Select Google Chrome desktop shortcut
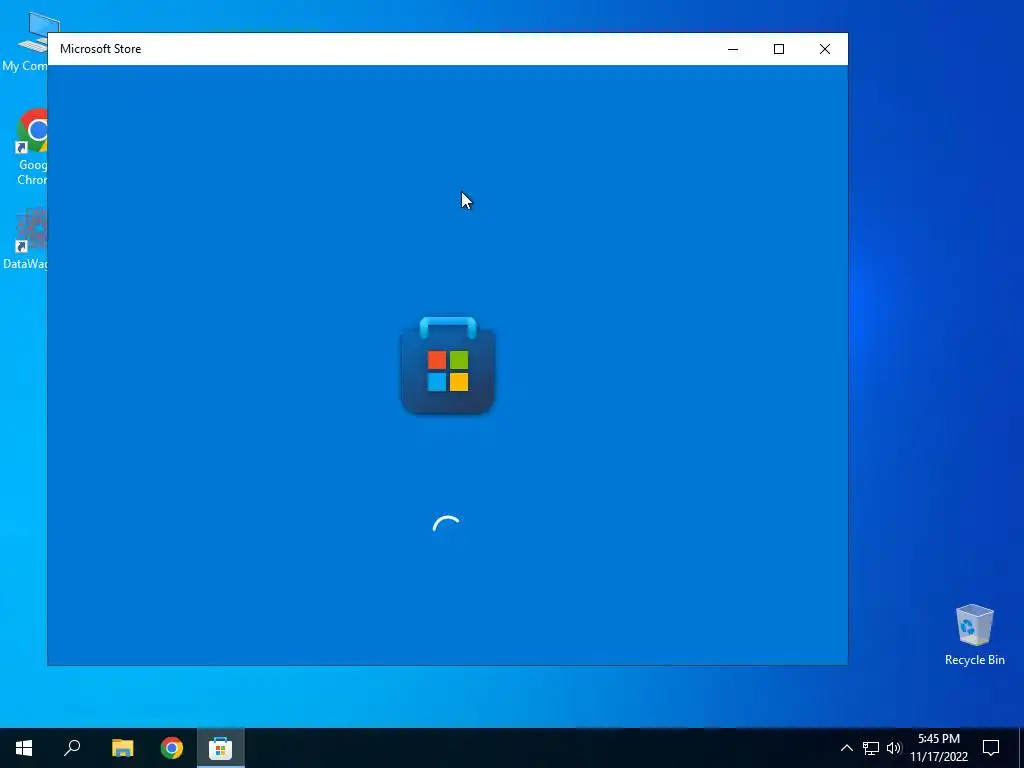Screen dimensions: 1024x768 tap(31, 147)
